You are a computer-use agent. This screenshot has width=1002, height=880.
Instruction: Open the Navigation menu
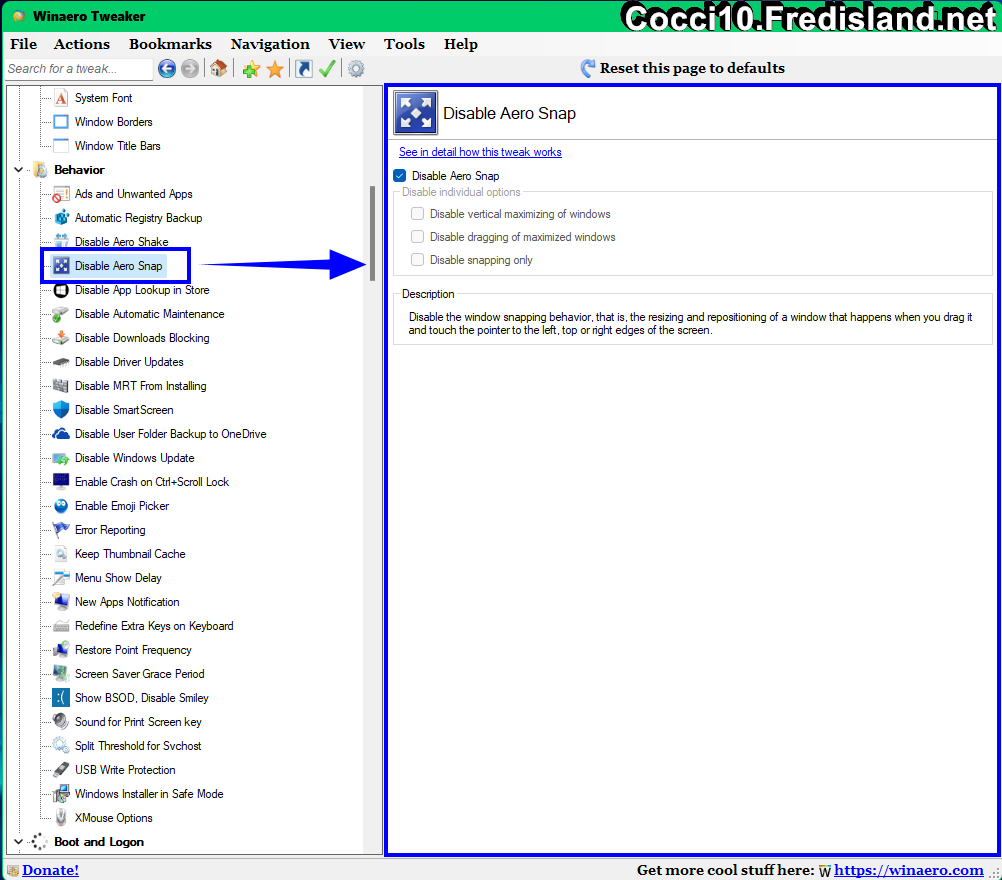click(x=270, y=44)
